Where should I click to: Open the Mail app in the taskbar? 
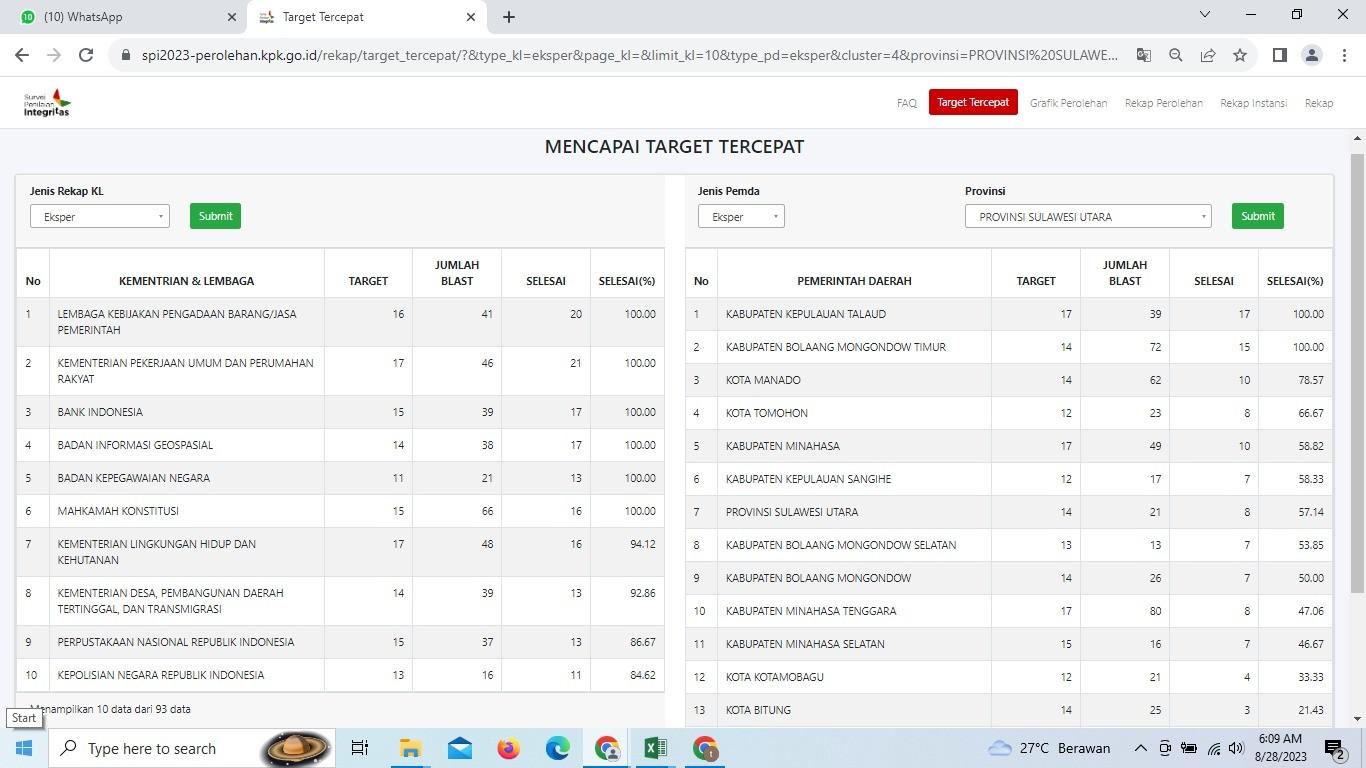459,748
